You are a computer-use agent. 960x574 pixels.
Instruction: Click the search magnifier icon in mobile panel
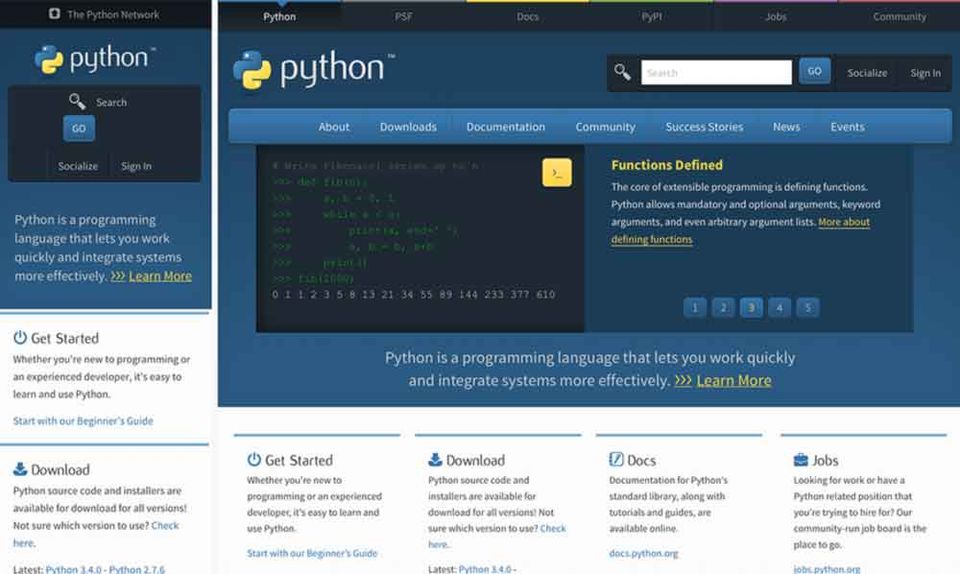tap(77, 102)
